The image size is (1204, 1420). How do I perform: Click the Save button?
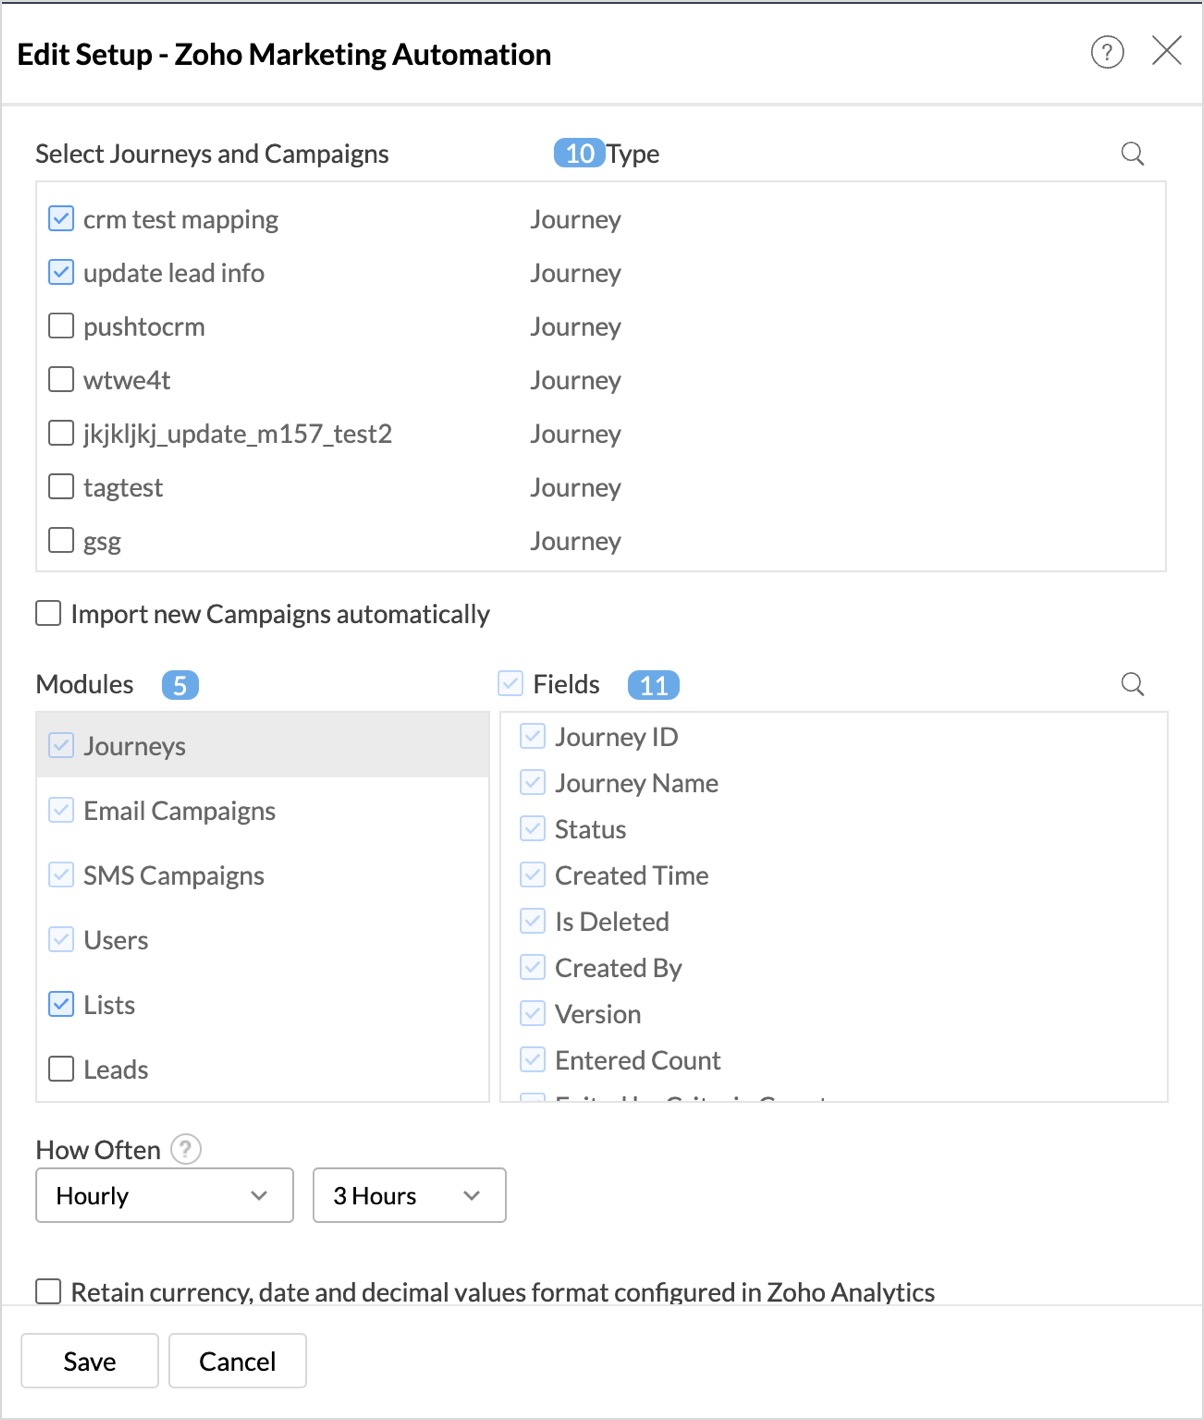point(89,1361)
